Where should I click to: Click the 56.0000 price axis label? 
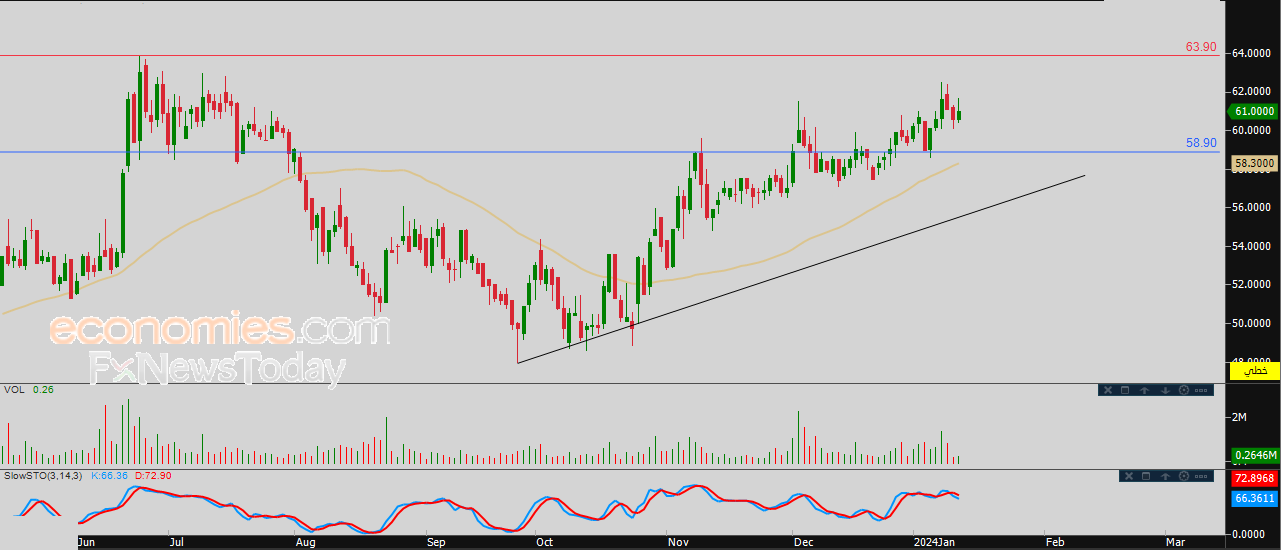pos(1253,207)
